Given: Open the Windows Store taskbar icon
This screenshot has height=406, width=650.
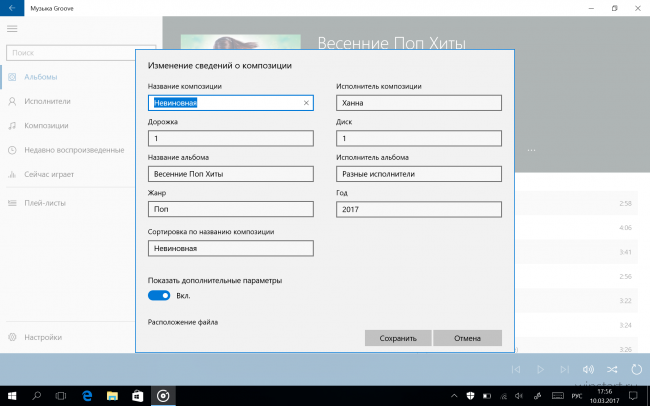Looking at the screenshot, I should point(138,396).
